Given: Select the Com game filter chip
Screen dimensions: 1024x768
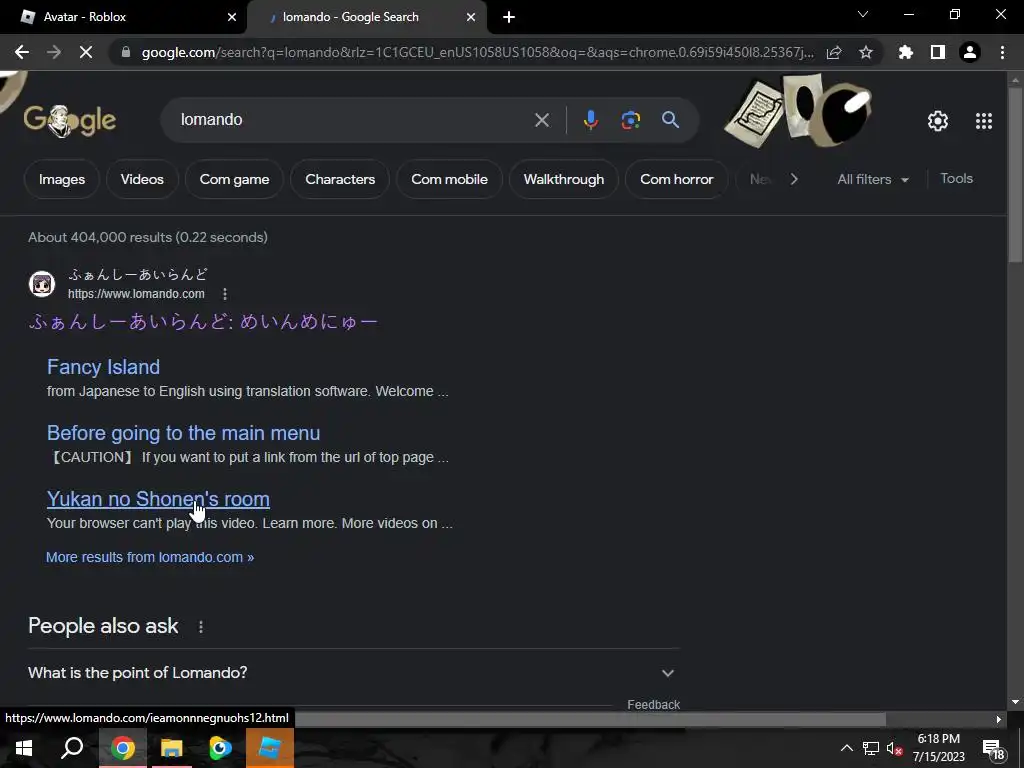Looking at the screenshot, I should (x=234, y=179).
